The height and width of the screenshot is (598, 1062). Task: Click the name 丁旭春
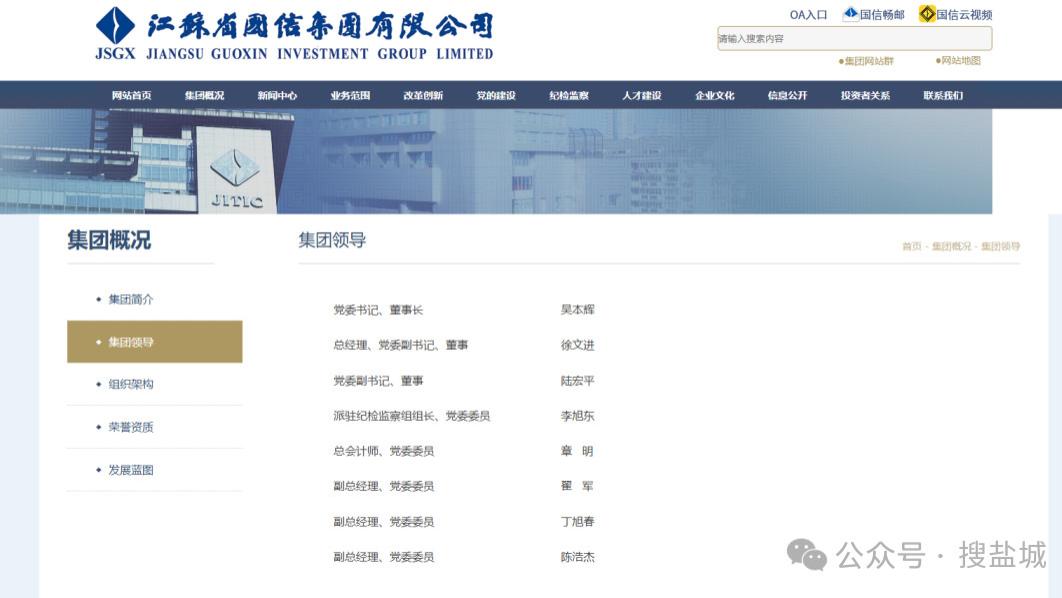tap(578, 521)
